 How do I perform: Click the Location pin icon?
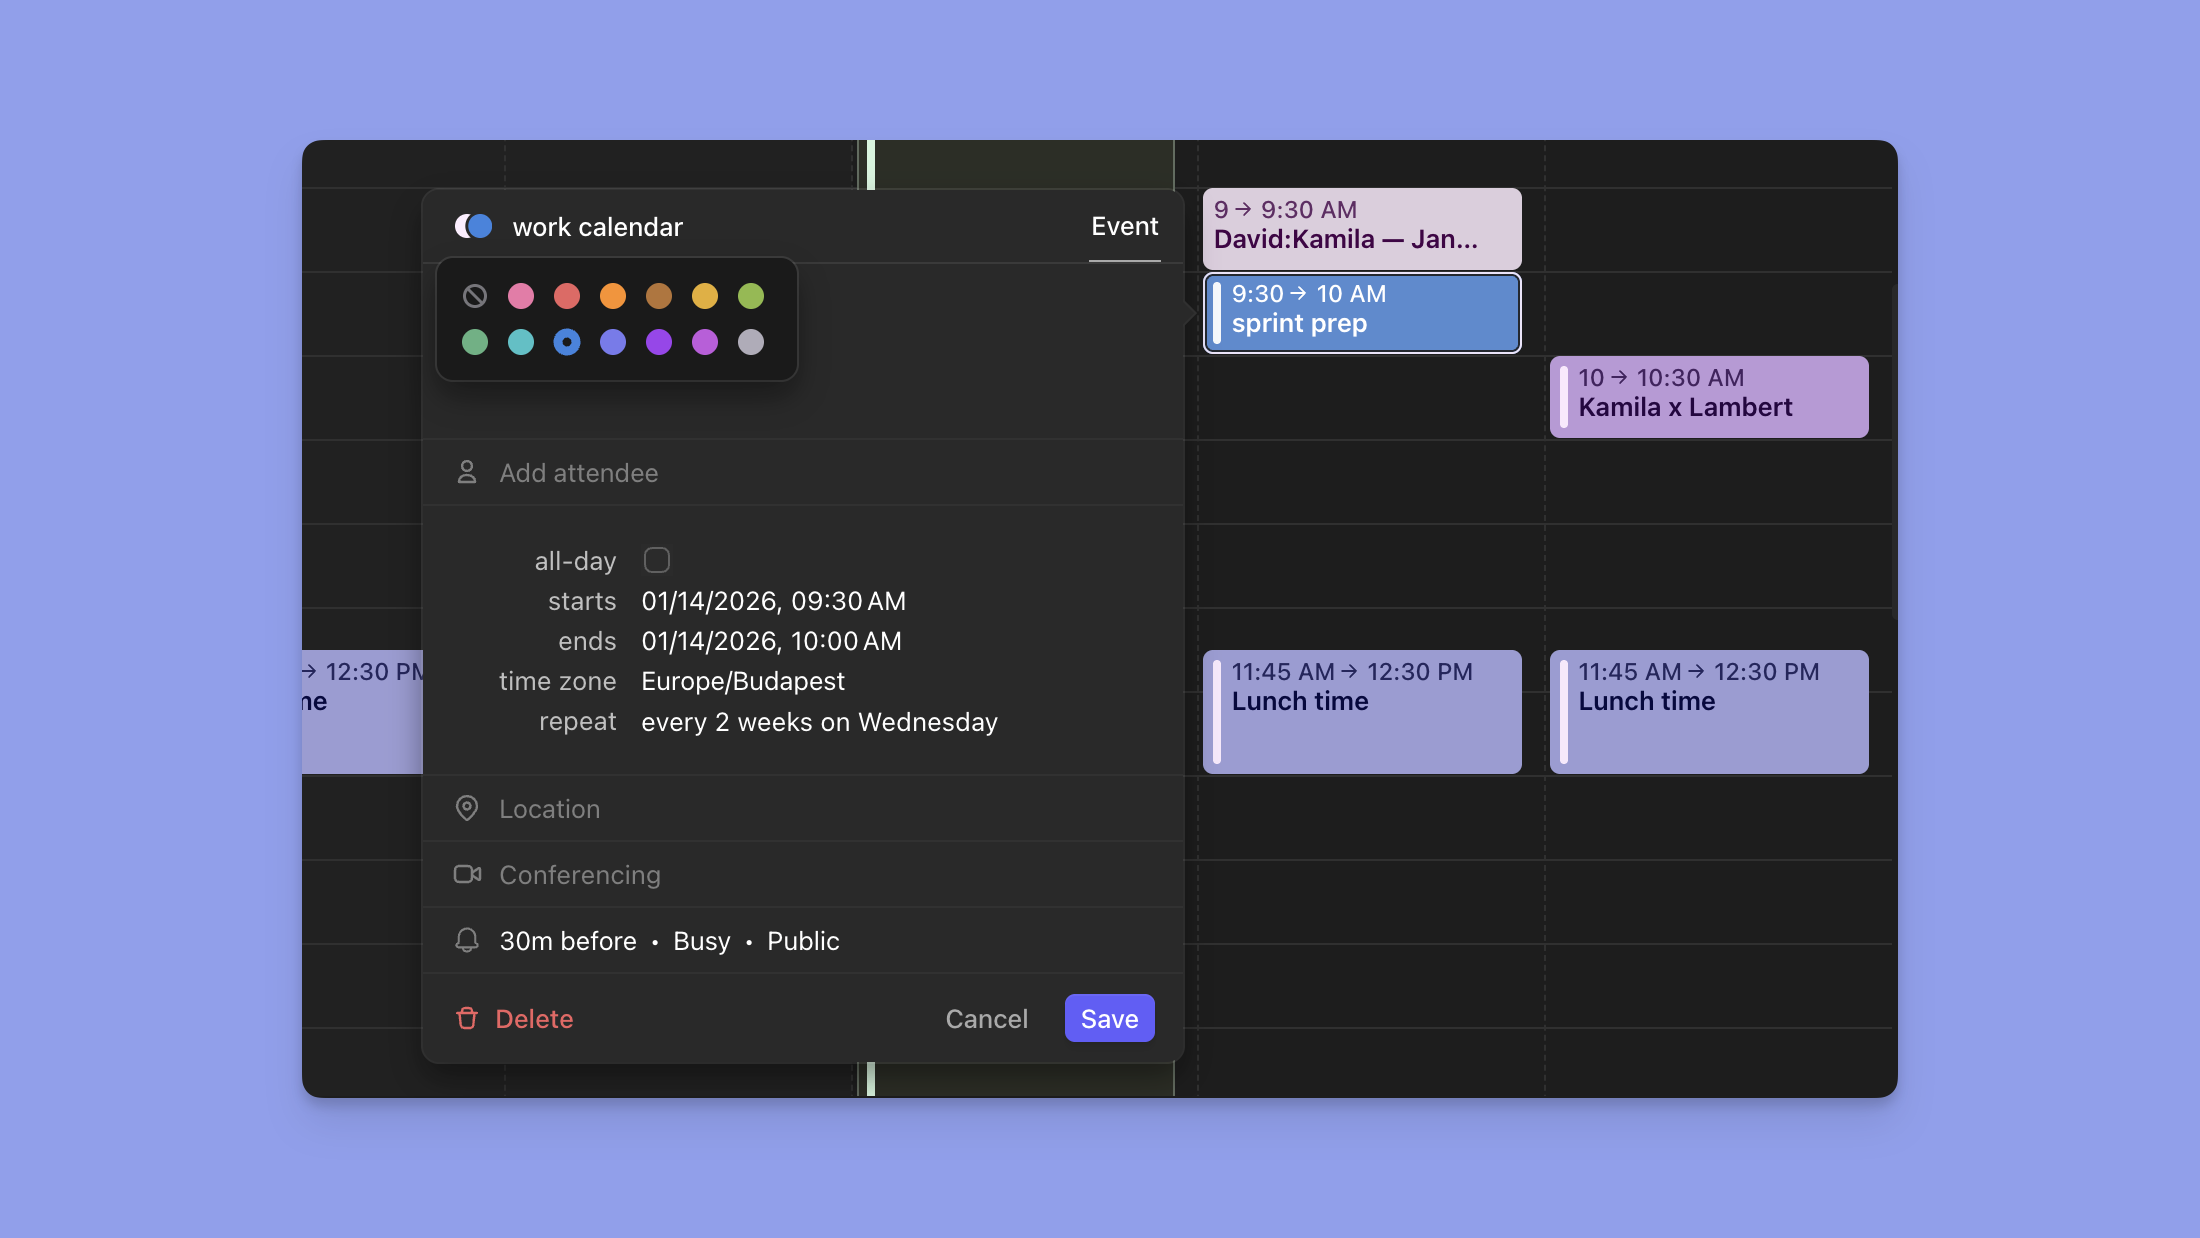click(x=468, y=808)
